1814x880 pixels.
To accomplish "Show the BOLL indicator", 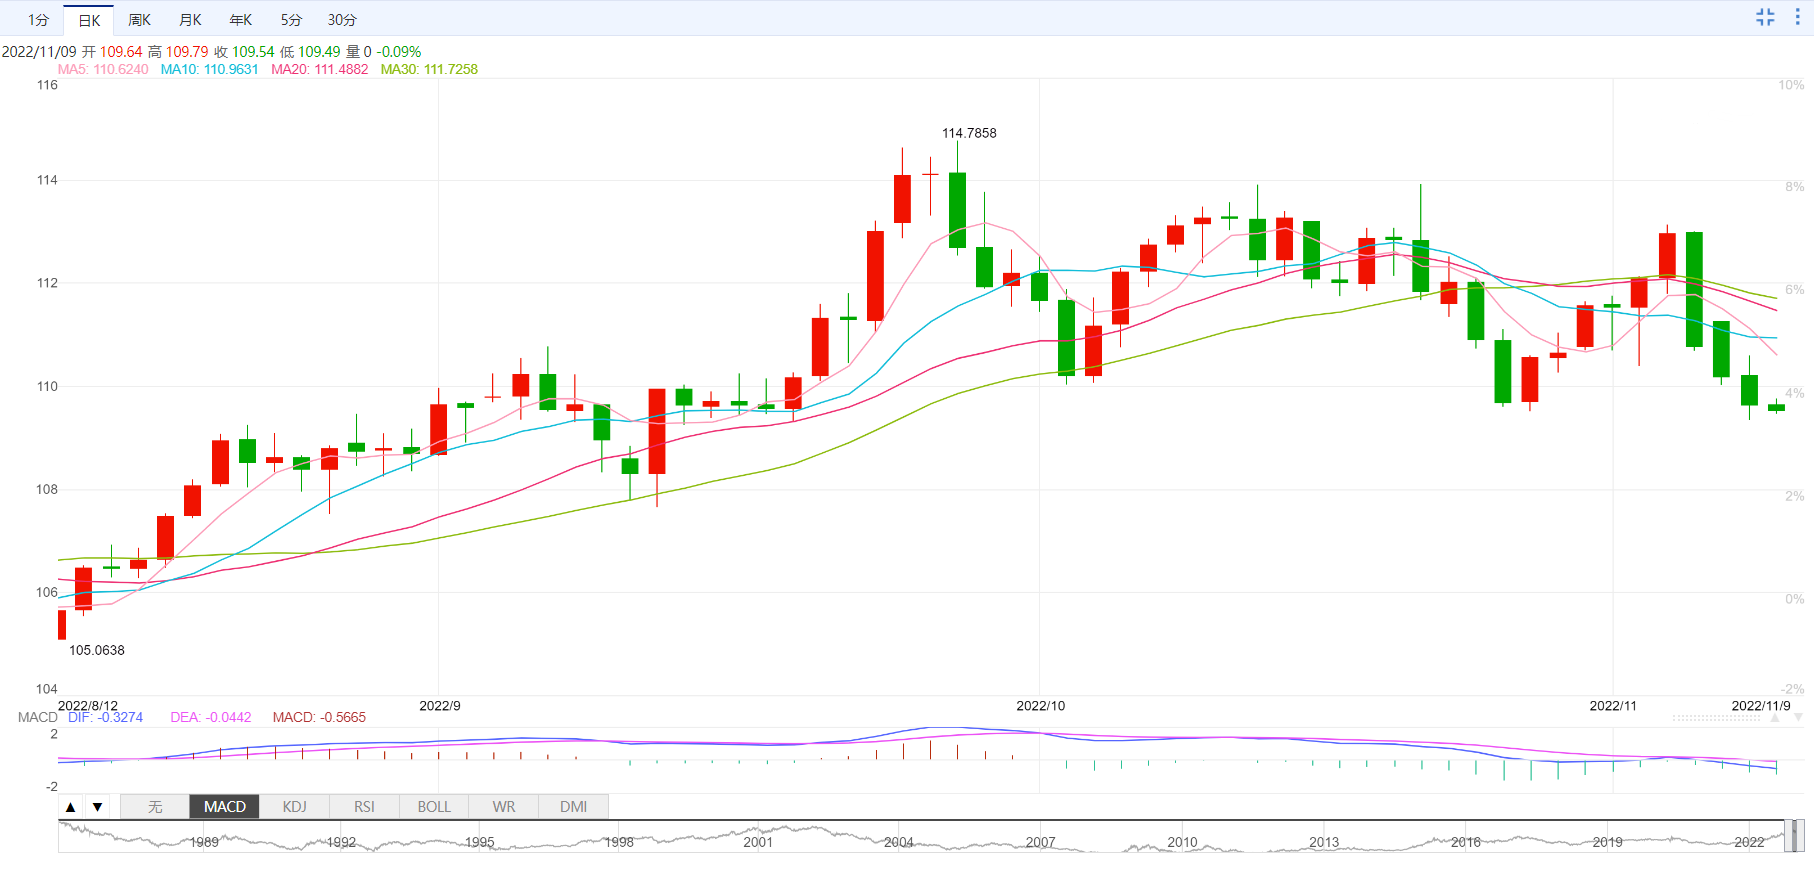I will pyautogui.click(x=434, y=807).
